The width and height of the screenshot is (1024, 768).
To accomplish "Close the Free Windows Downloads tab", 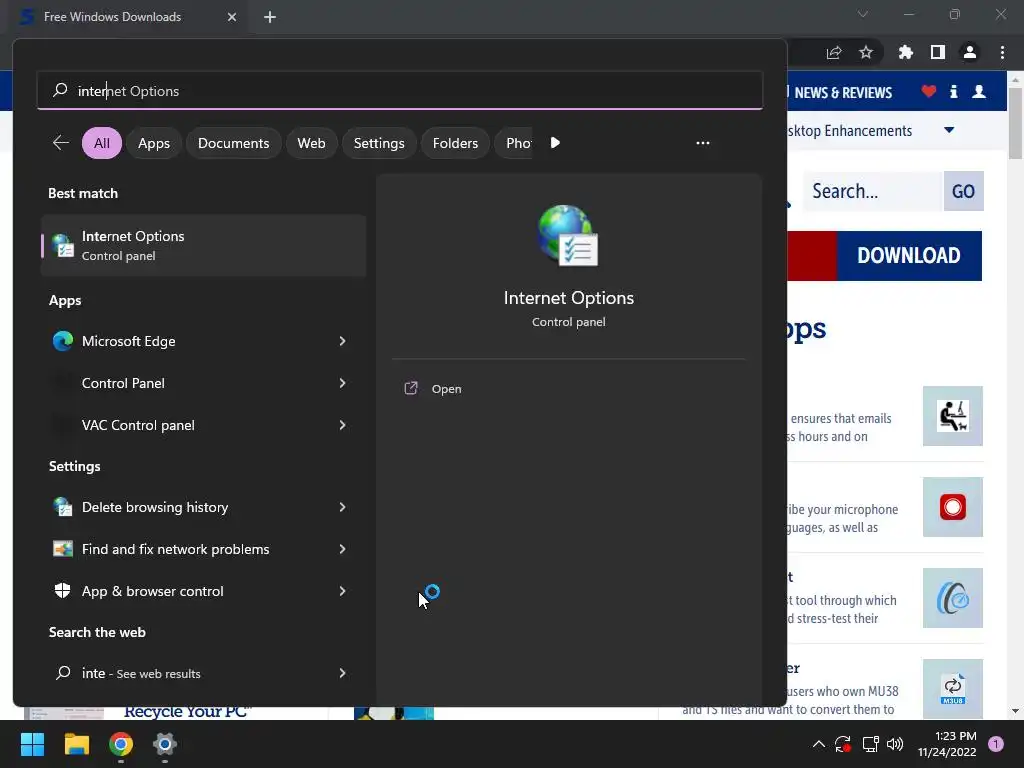I will click(232, 17).
